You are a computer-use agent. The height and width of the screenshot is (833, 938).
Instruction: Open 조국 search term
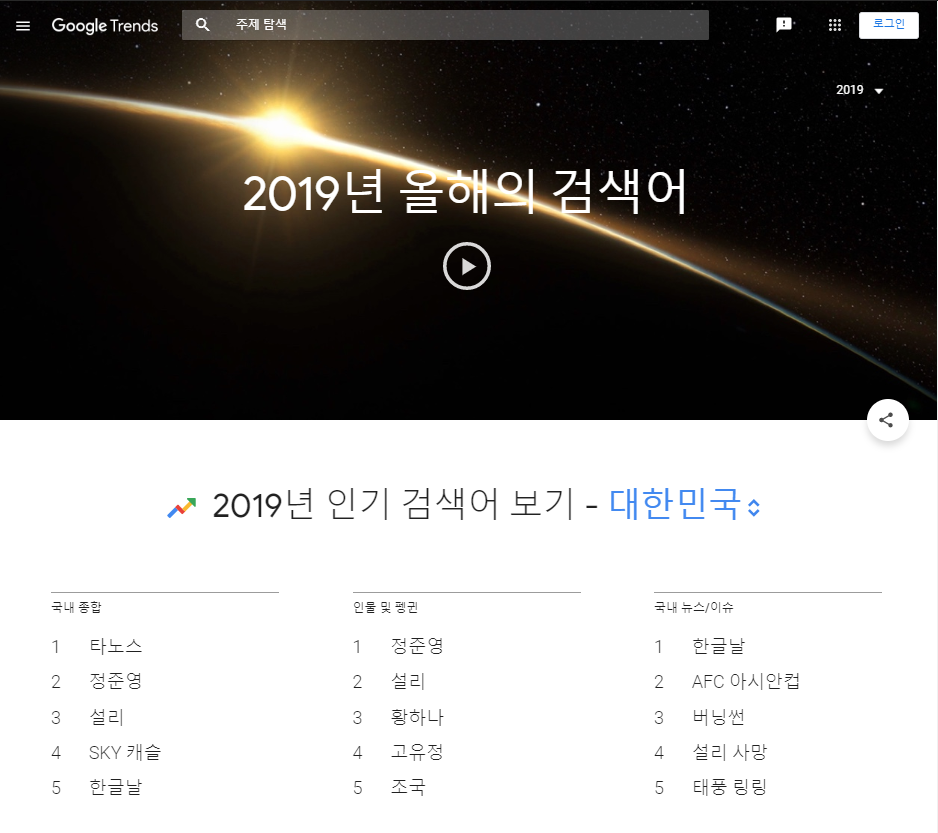[x=408, y=788]
